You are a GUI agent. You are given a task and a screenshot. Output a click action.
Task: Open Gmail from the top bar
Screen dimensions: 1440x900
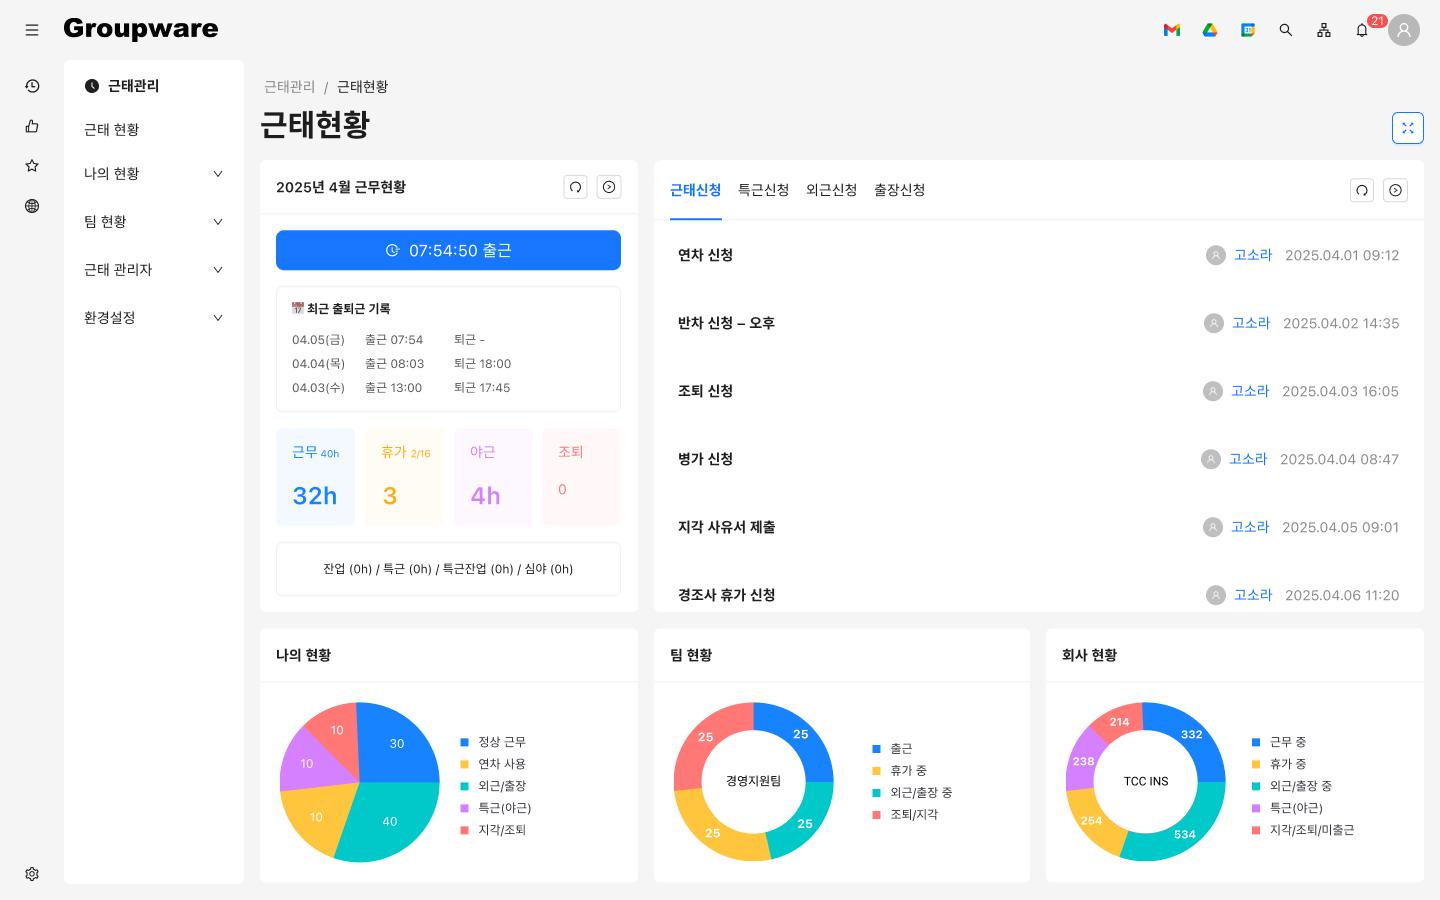1172,30
